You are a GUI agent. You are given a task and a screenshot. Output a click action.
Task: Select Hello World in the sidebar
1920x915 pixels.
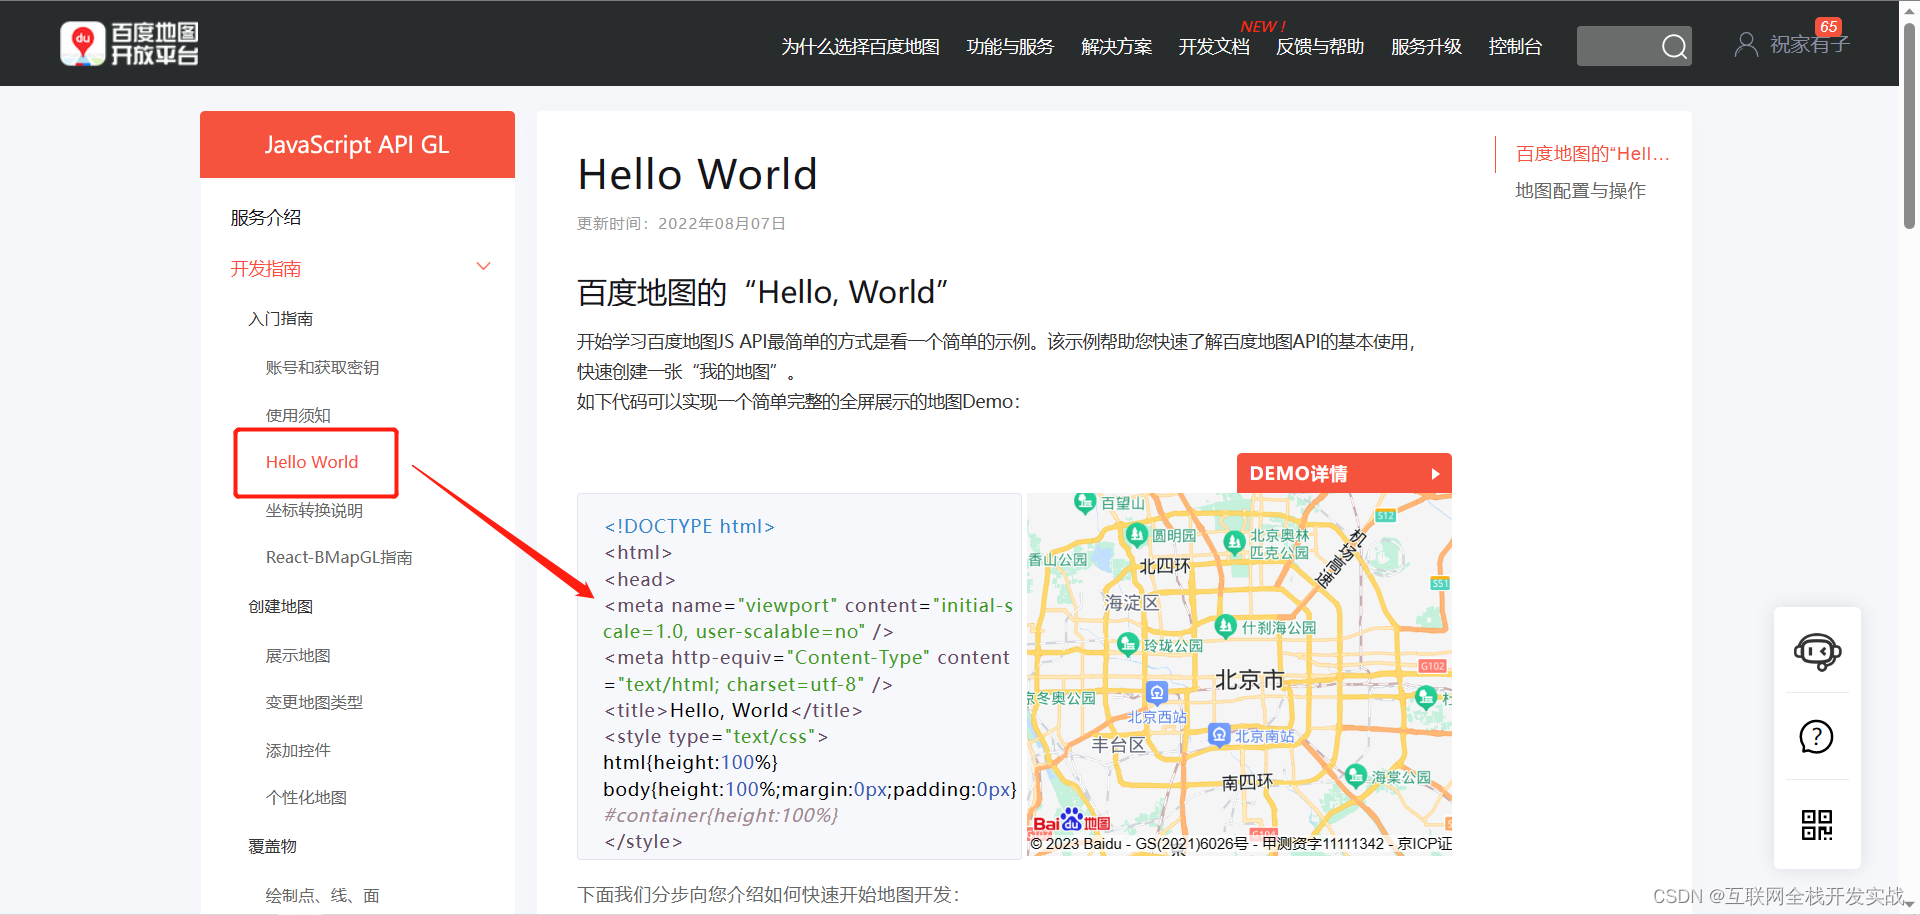pos(312,462)
